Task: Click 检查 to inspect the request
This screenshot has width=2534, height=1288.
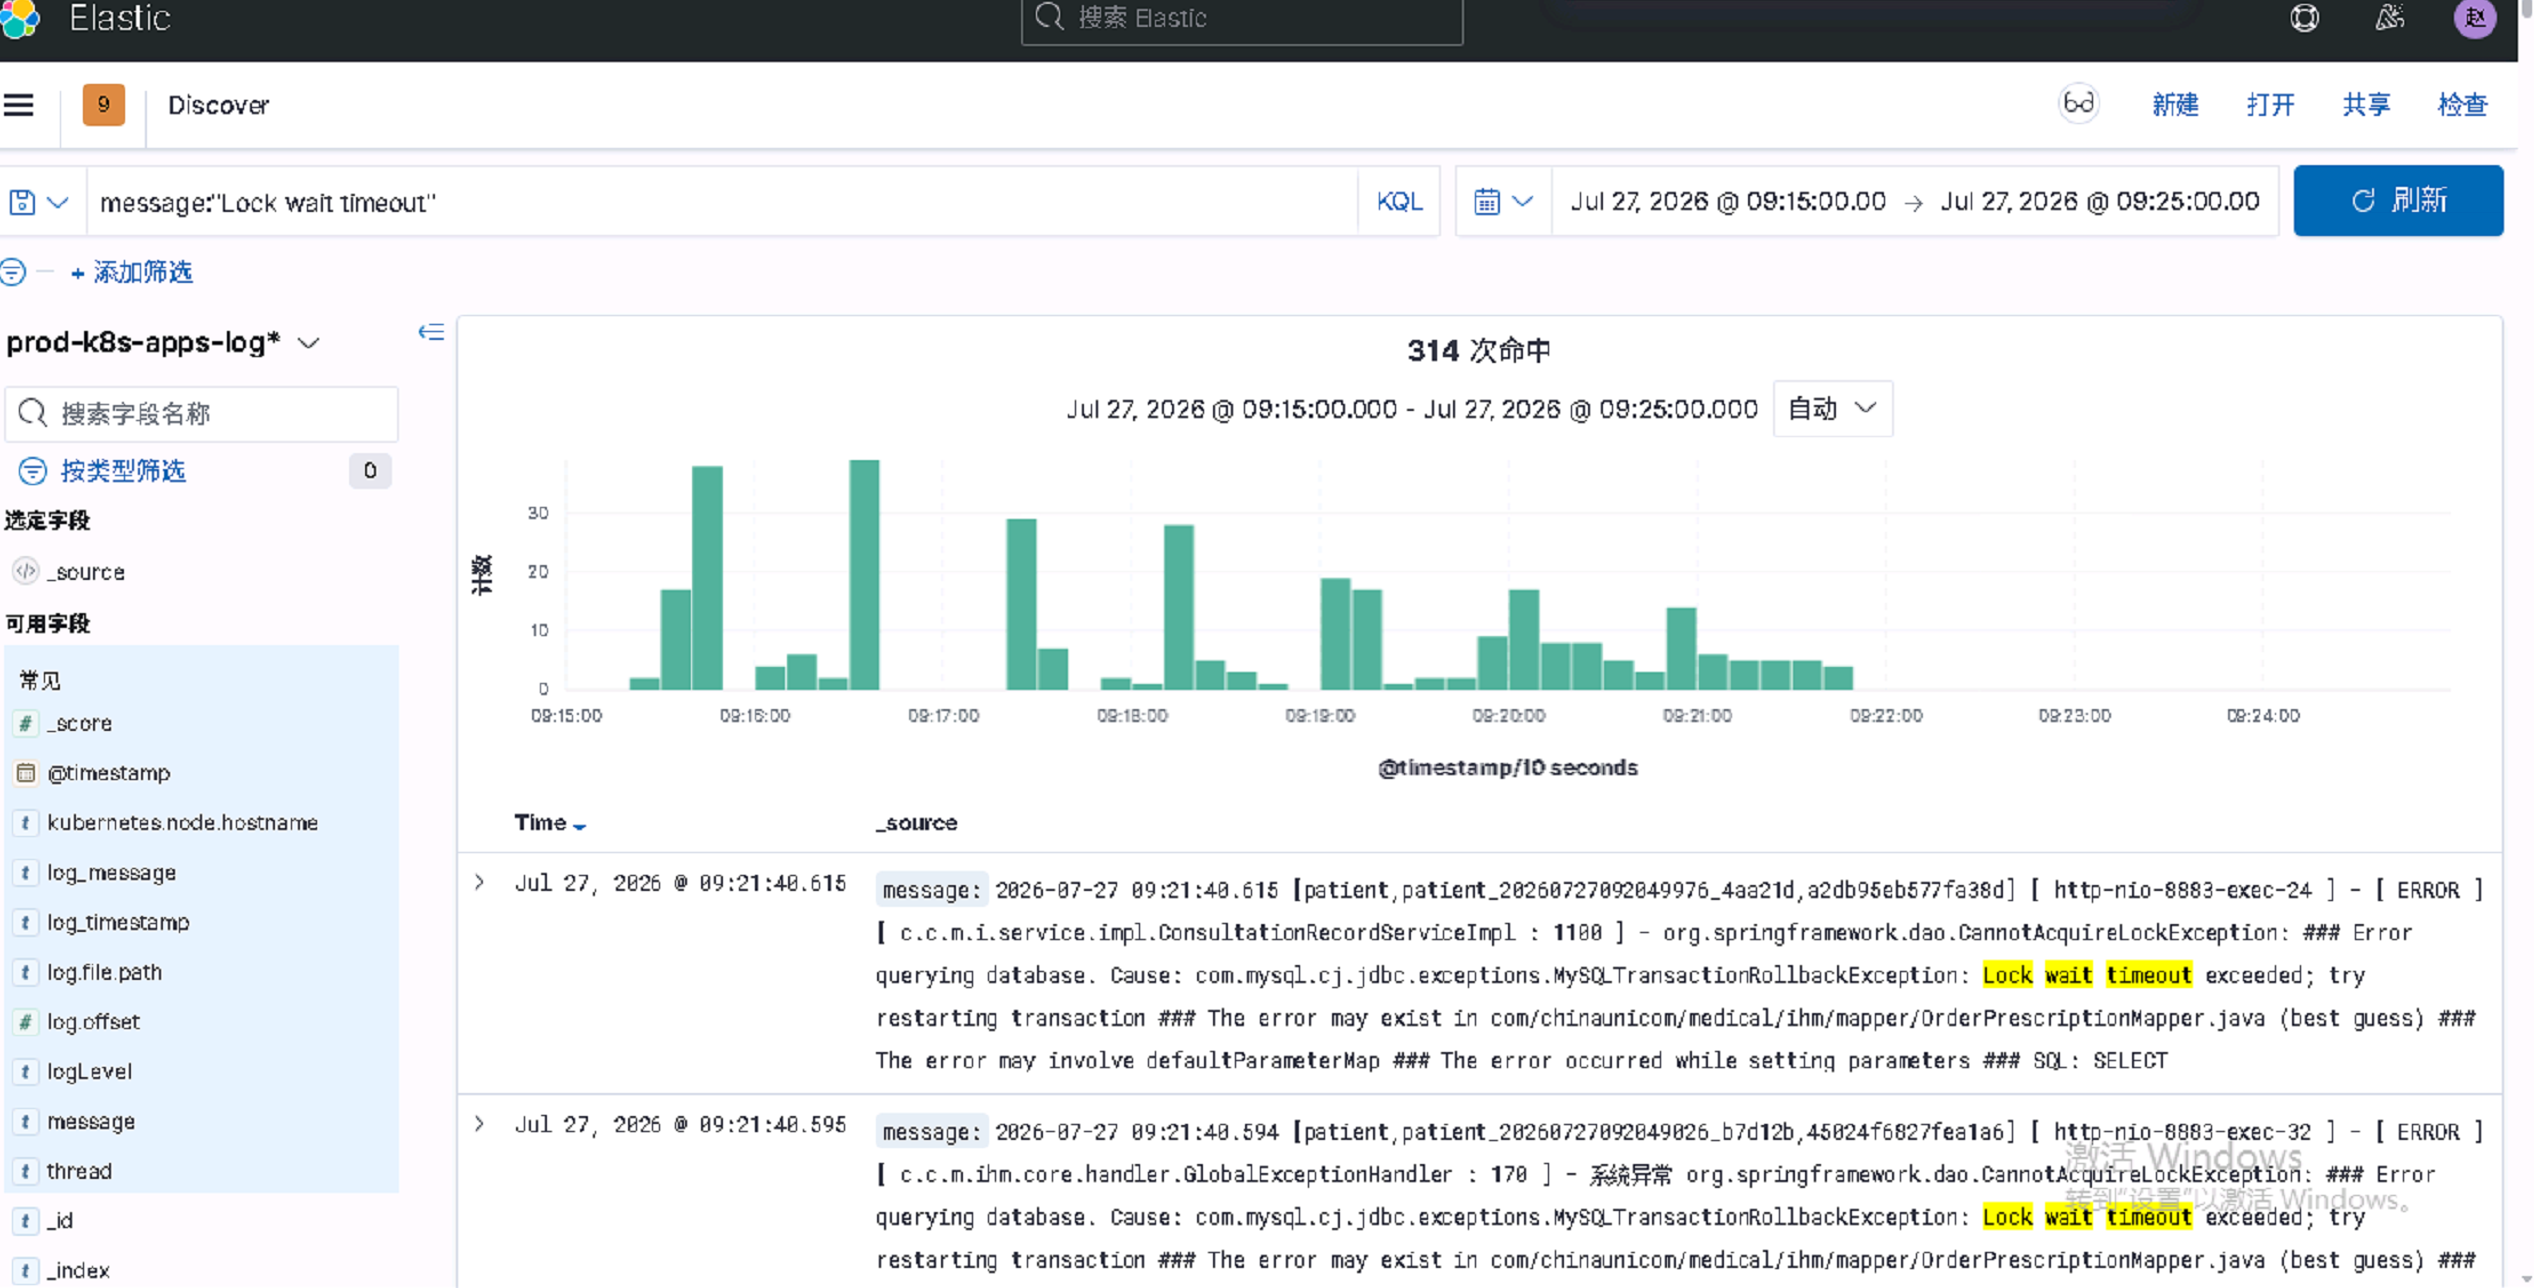Action: (2462, 105)
